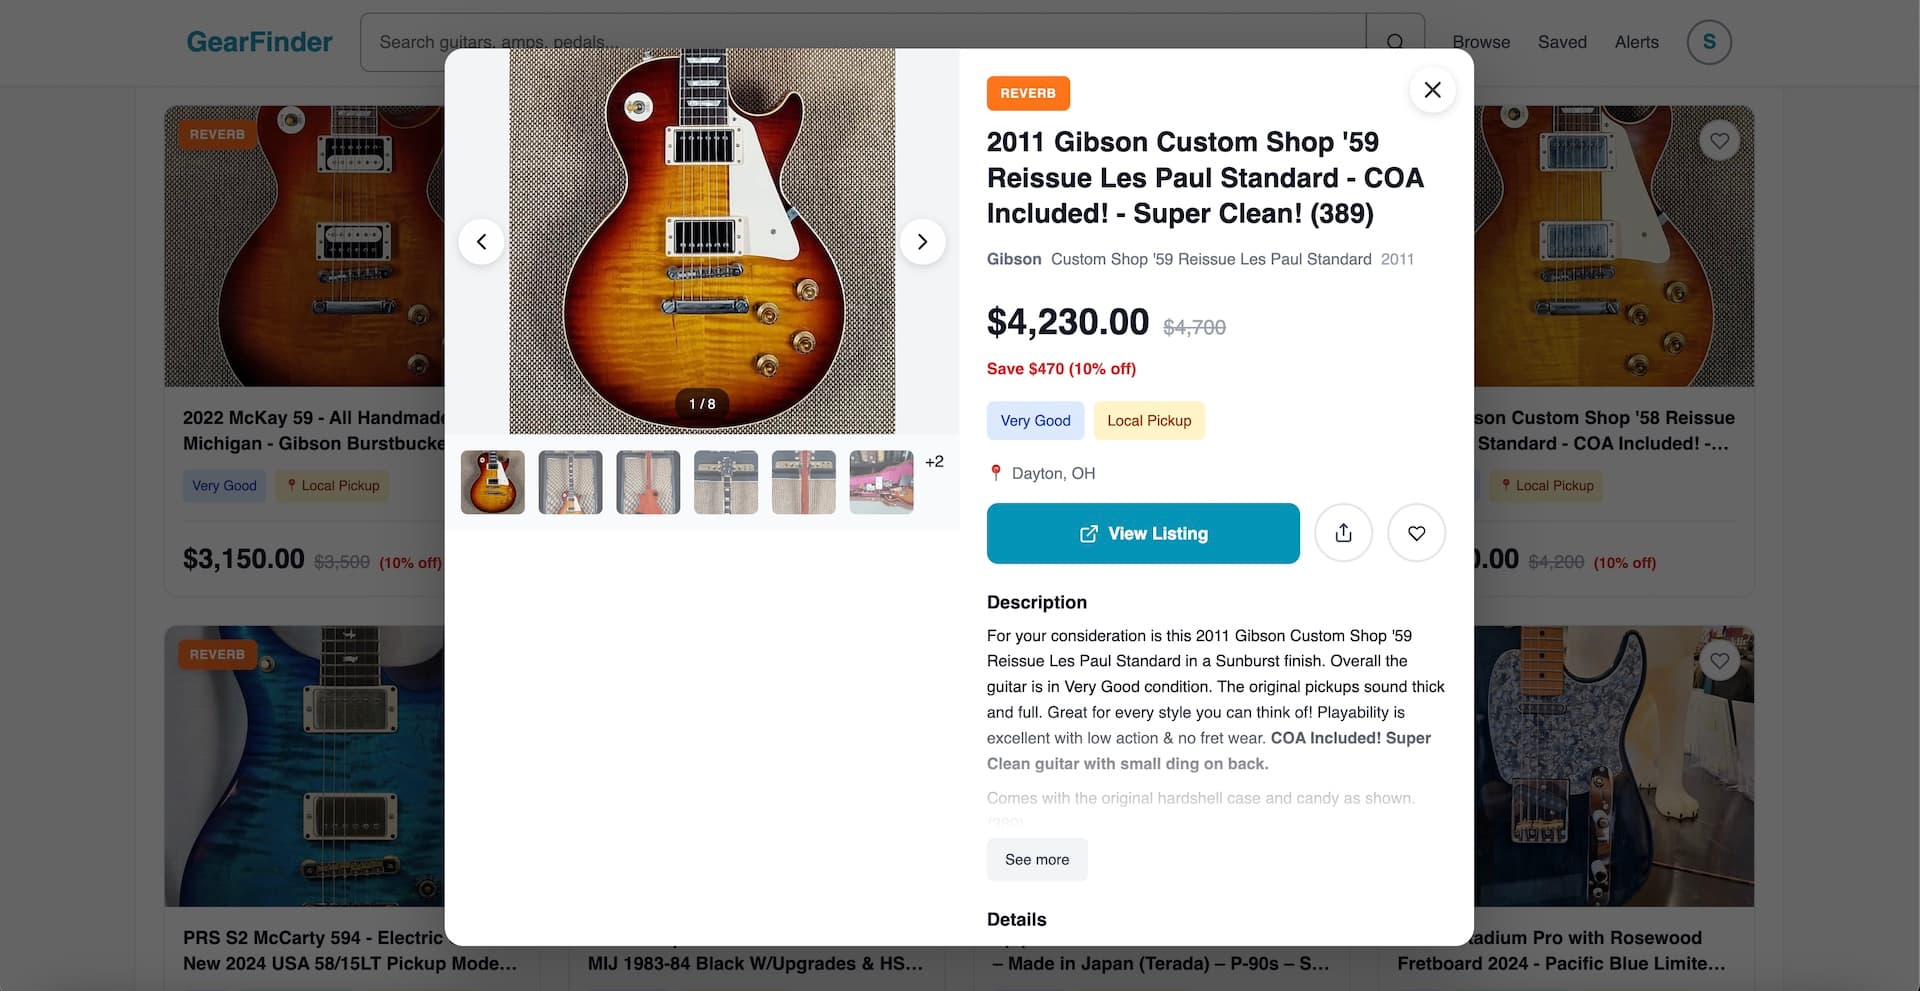Open the Saved nav item

click(x=1562, y=42)
